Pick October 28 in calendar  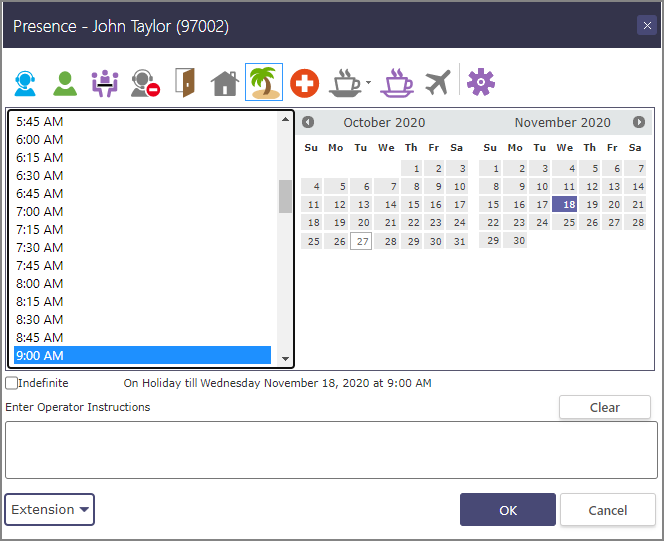pyautogui.click(x=386, y=241)
